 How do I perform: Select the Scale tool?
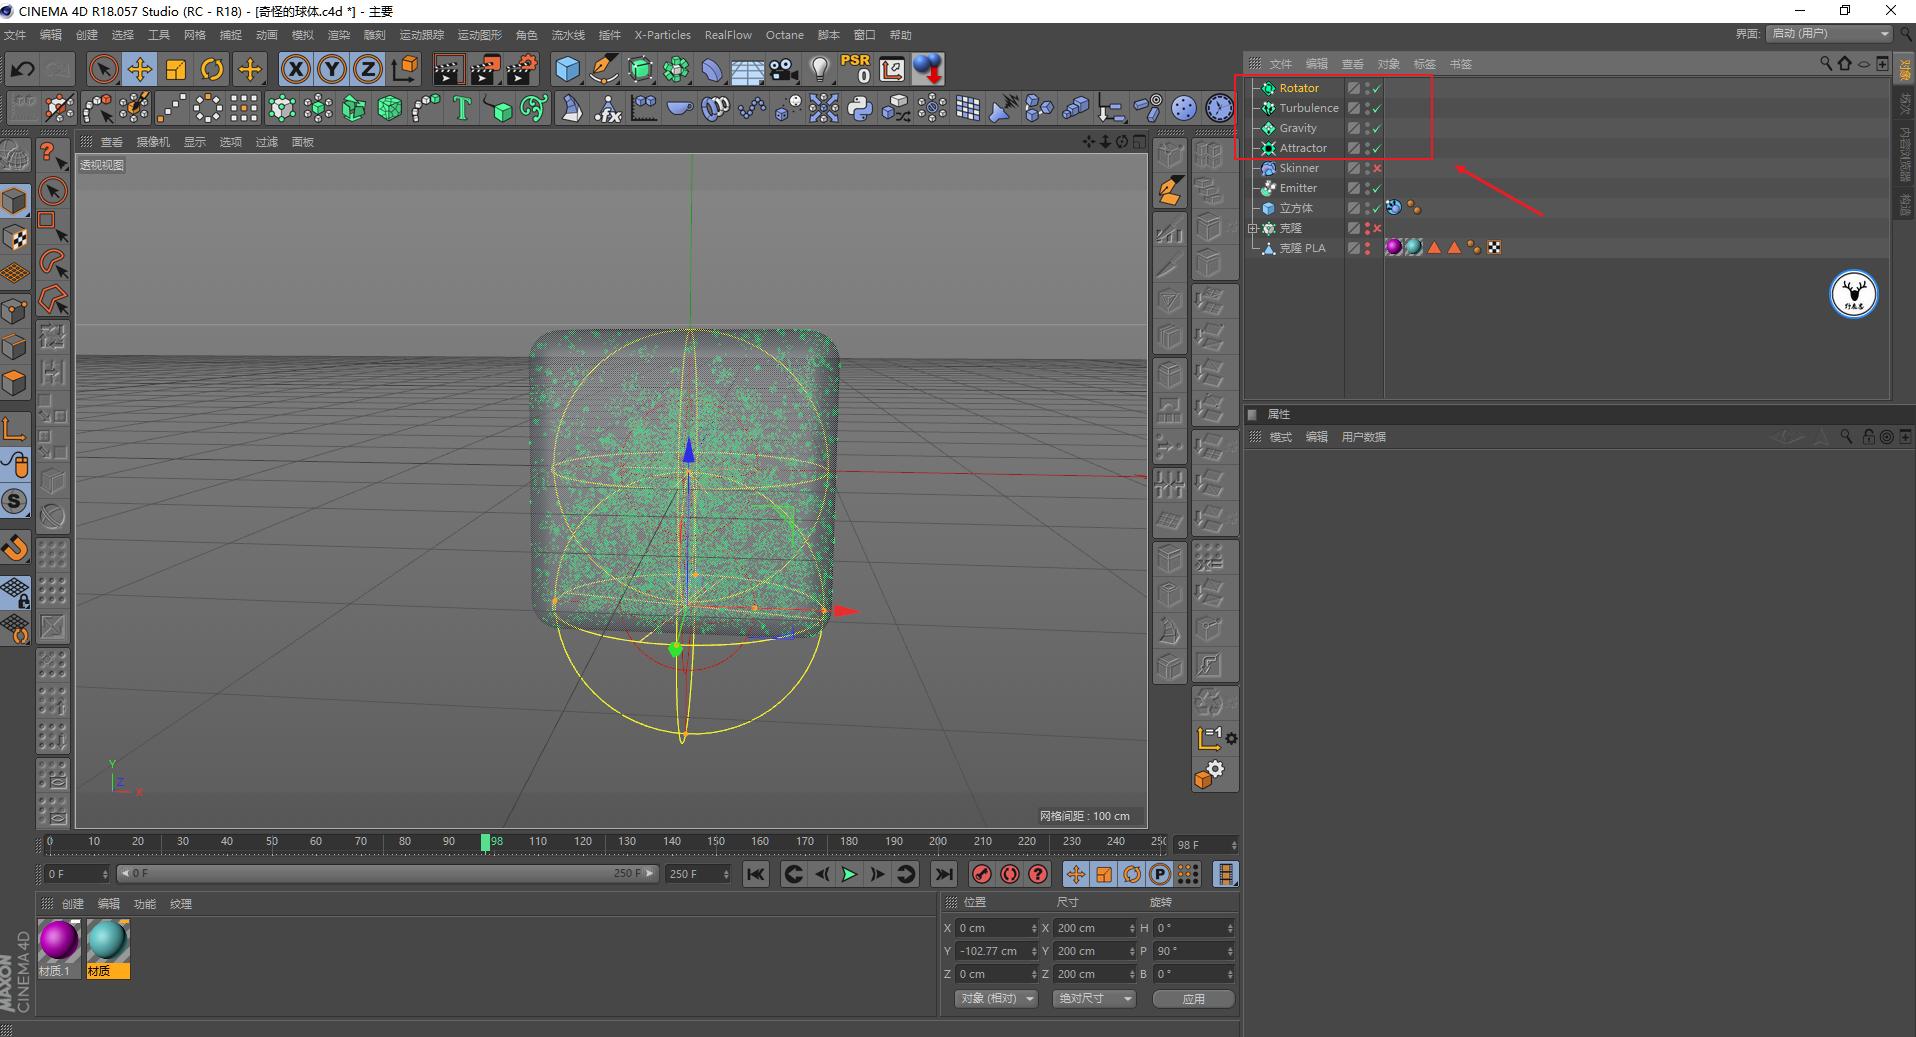[x=176, y=69]
